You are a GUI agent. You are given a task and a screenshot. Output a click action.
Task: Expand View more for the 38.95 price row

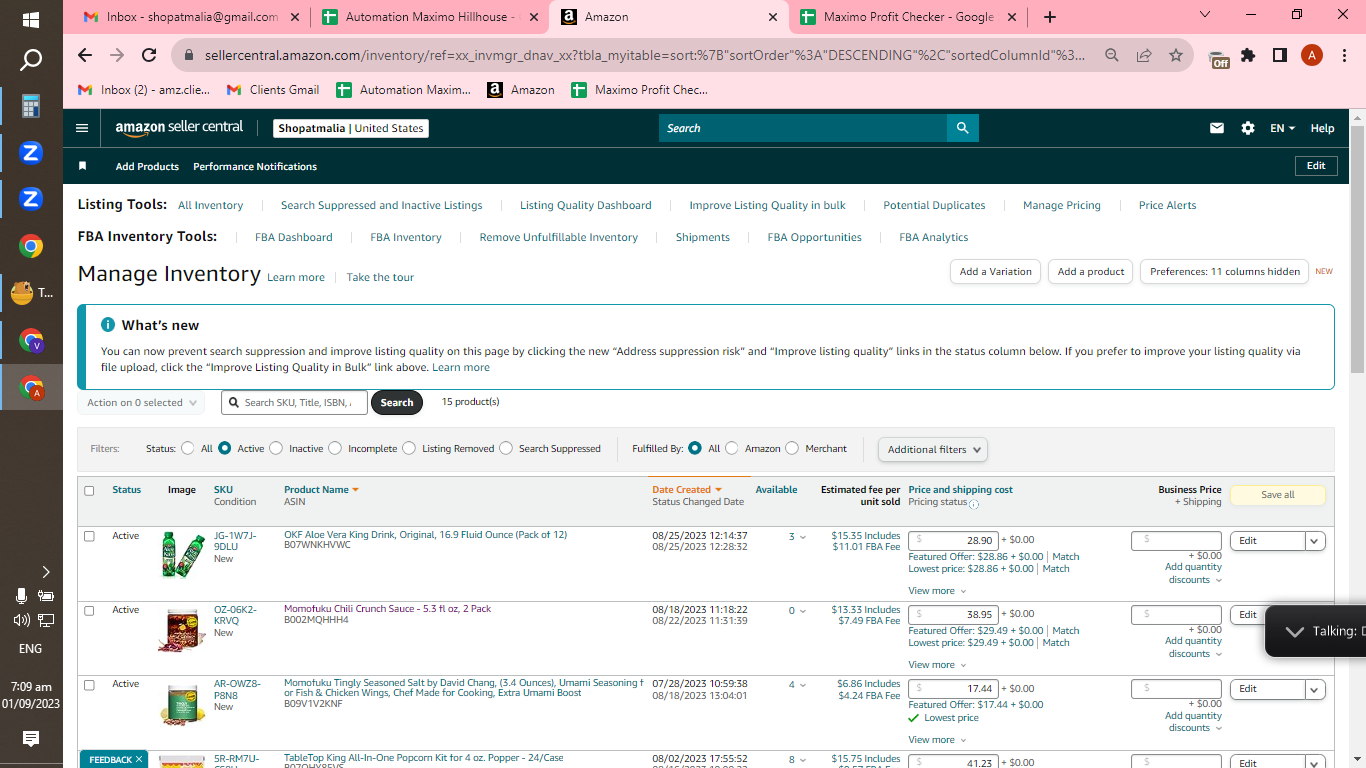[x=937, y=665]
